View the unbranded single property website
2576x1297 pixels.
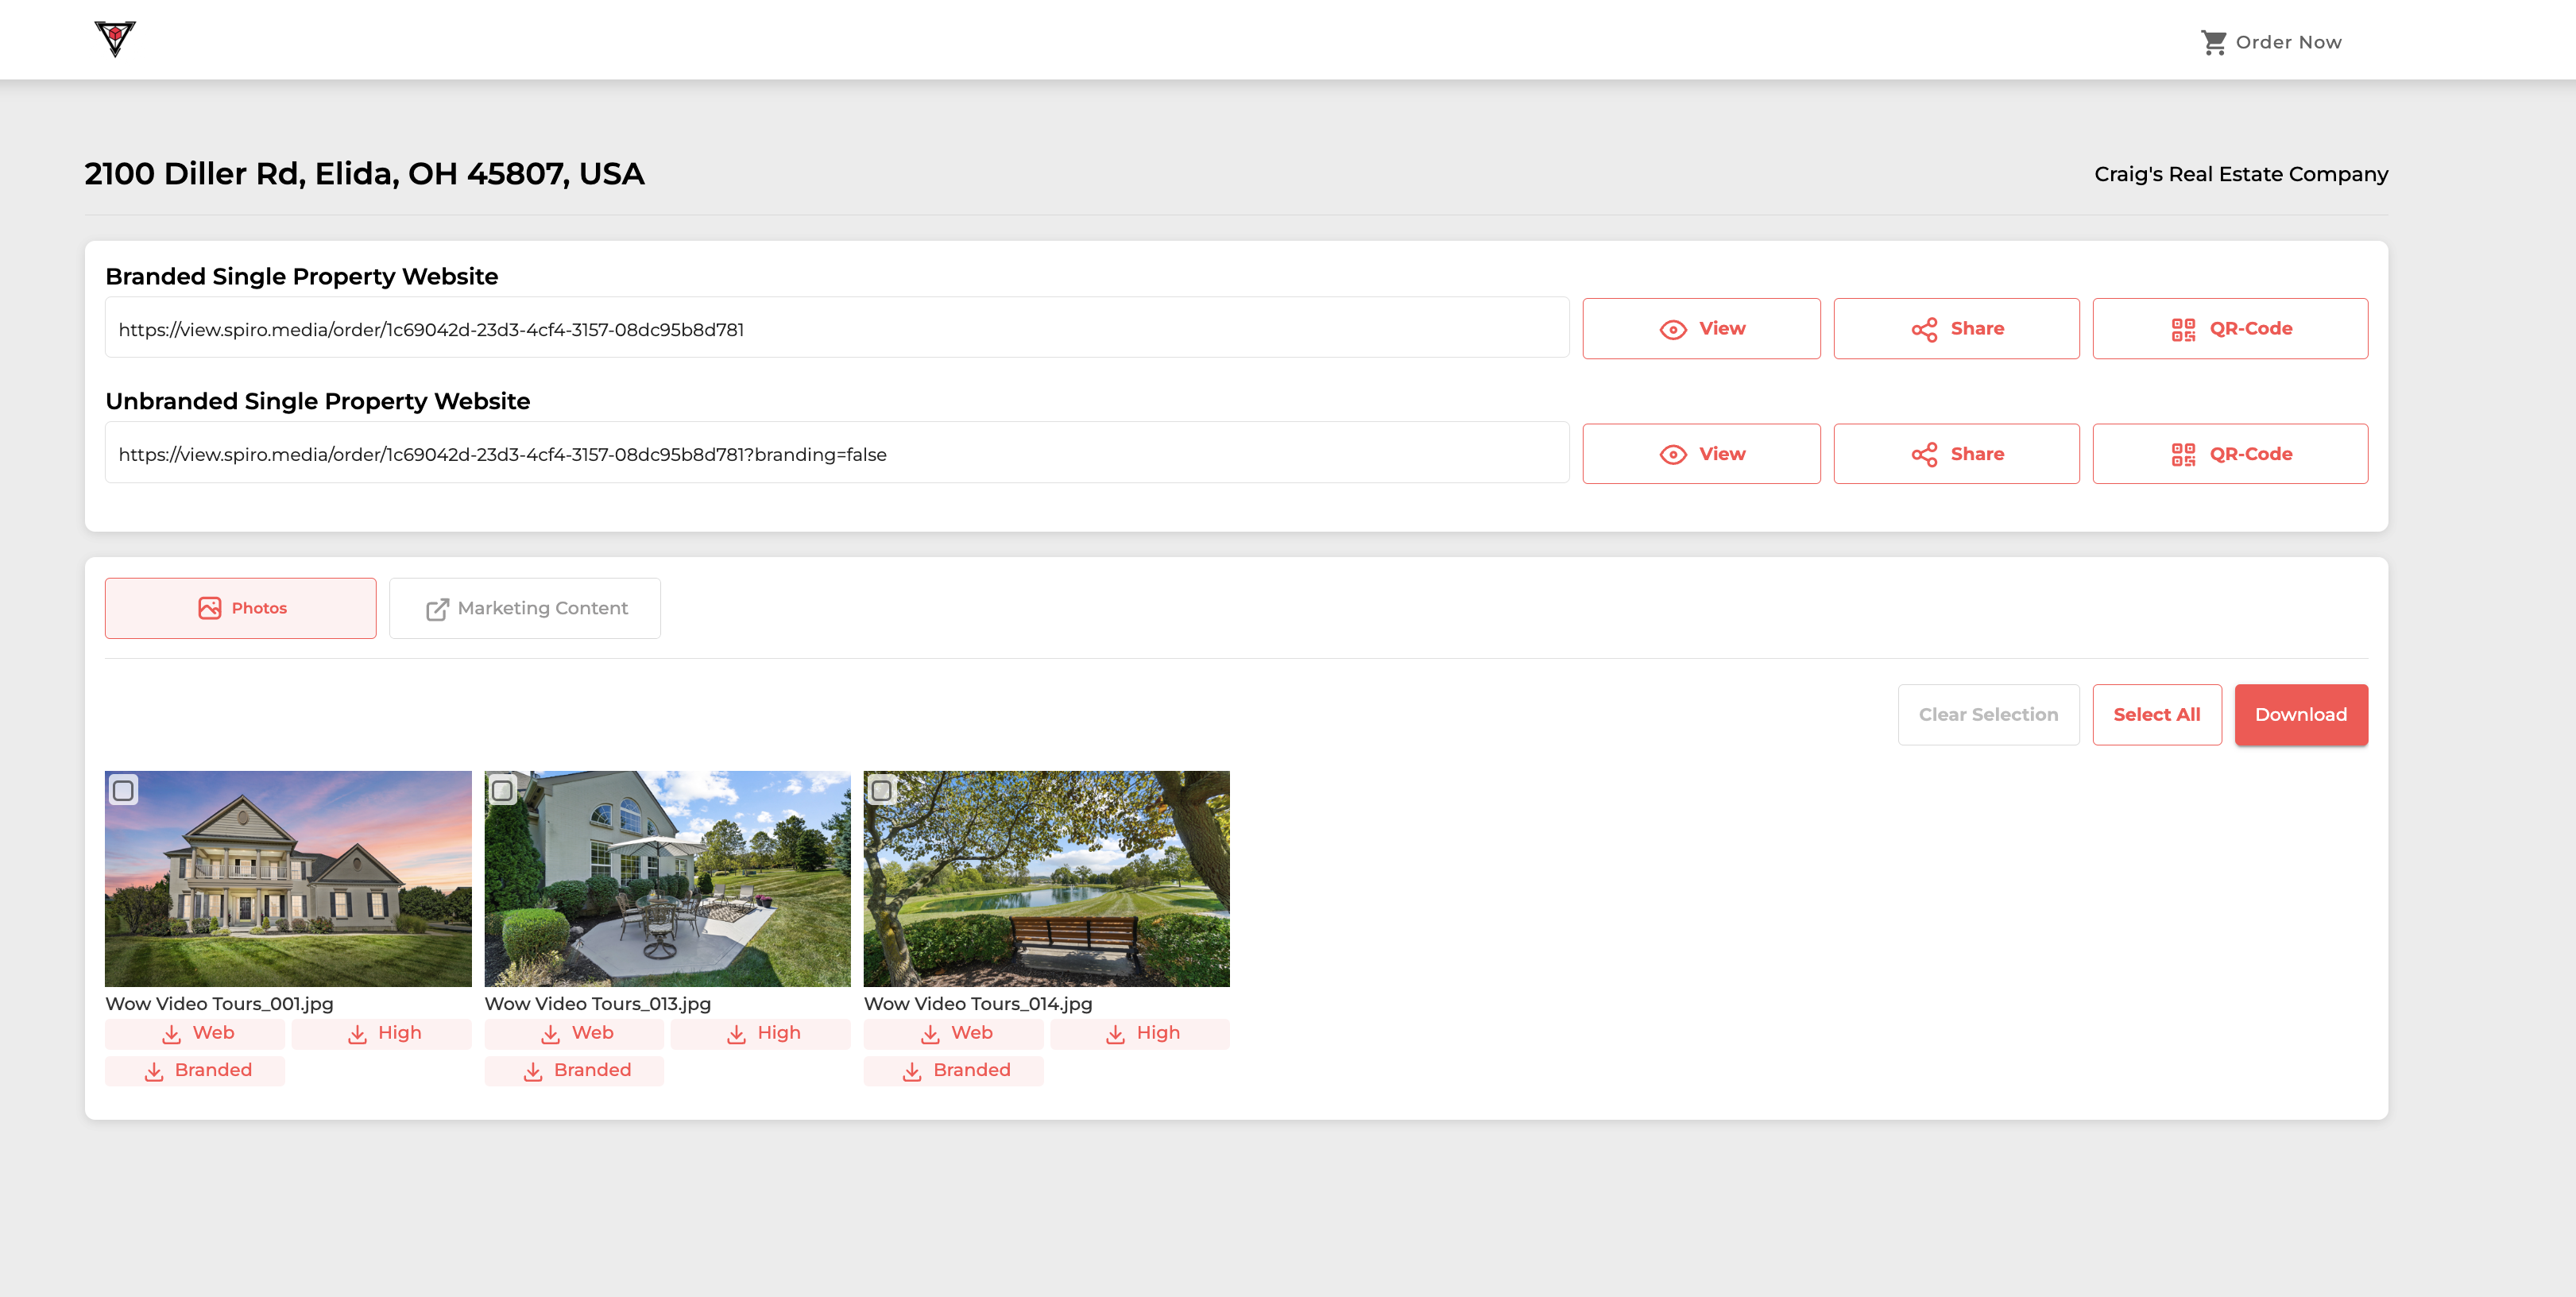click(x=1701, y=454)
